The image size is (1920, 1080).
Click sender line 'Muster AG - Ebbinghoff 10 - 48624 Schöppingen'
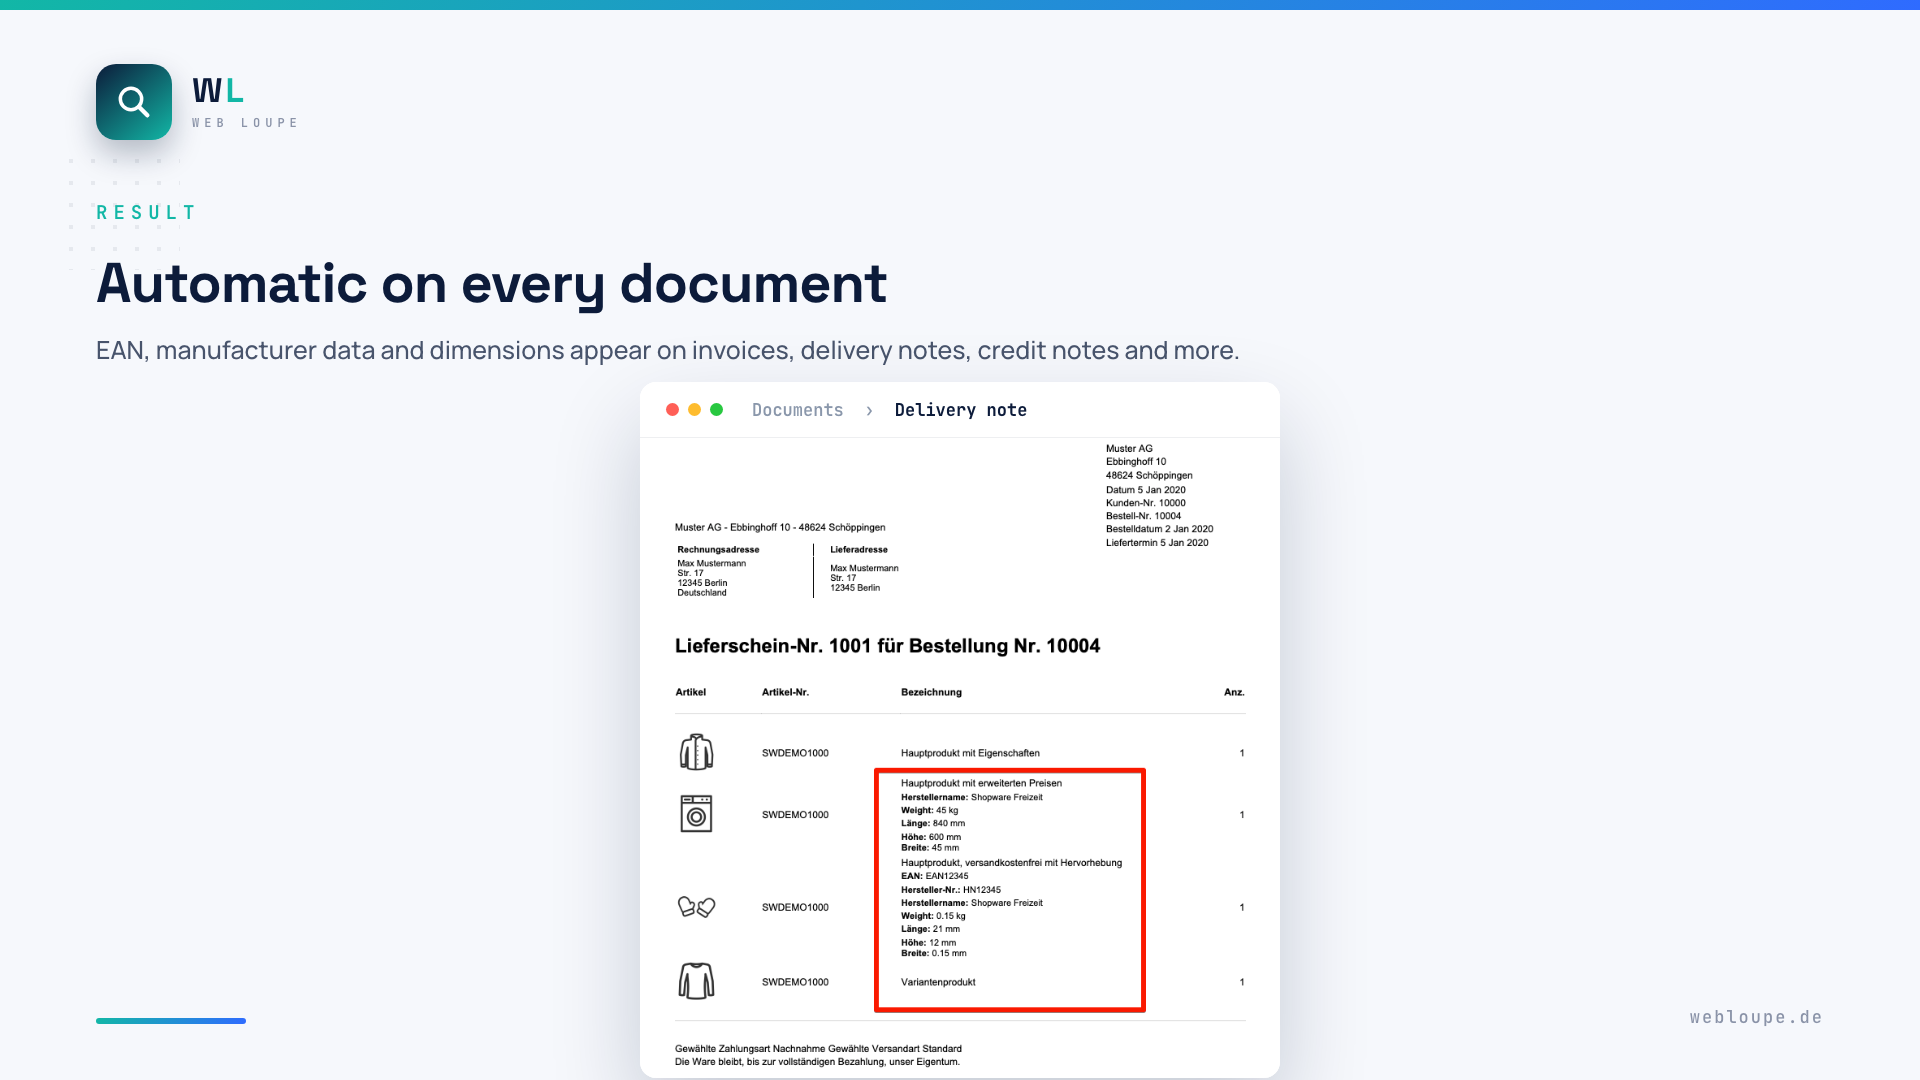780,528
